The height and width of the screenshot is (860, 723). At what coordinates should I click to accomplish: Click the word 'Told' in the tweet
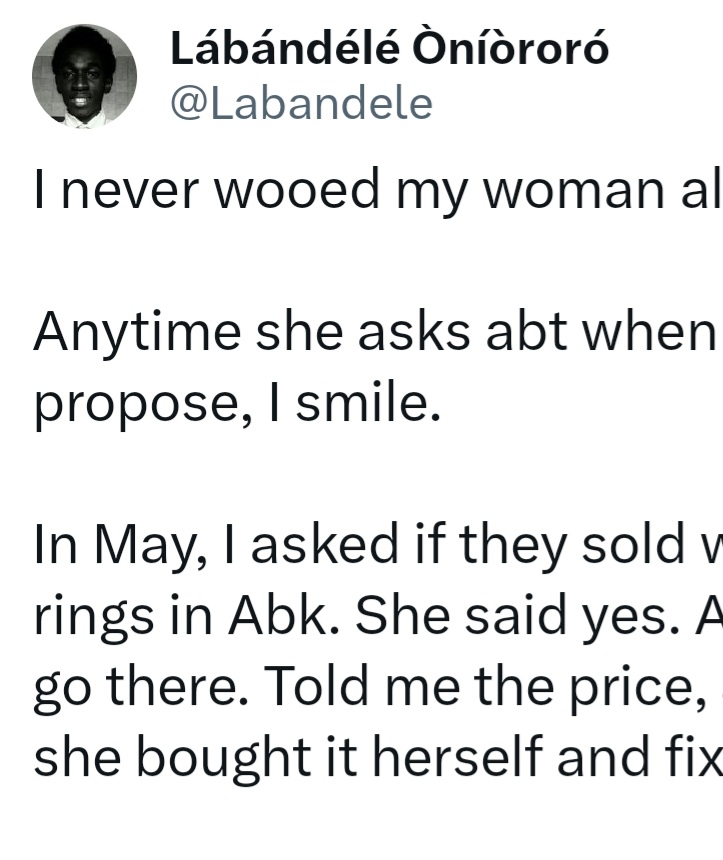pyautogui.click(x=317, y=686)
